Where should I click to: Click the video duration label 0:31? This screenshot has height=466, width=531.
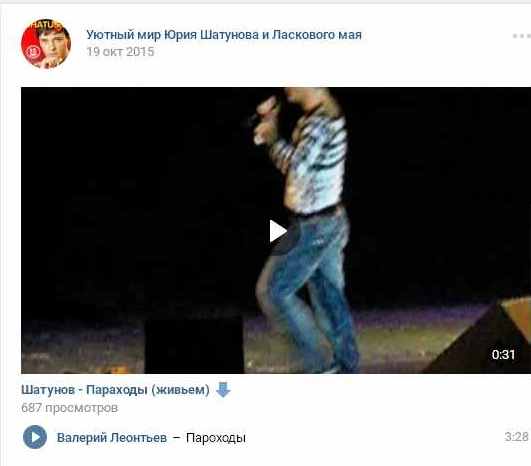503,355
